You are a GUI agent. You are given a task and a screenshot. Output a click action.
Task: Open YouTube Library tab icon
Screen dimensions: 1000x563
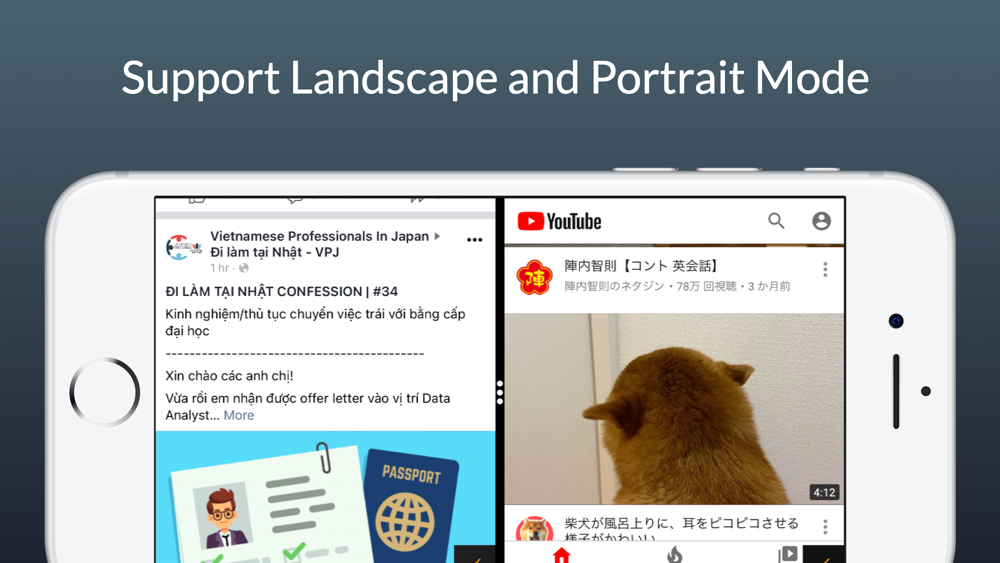pyautogui.click(x=788, y=554)
